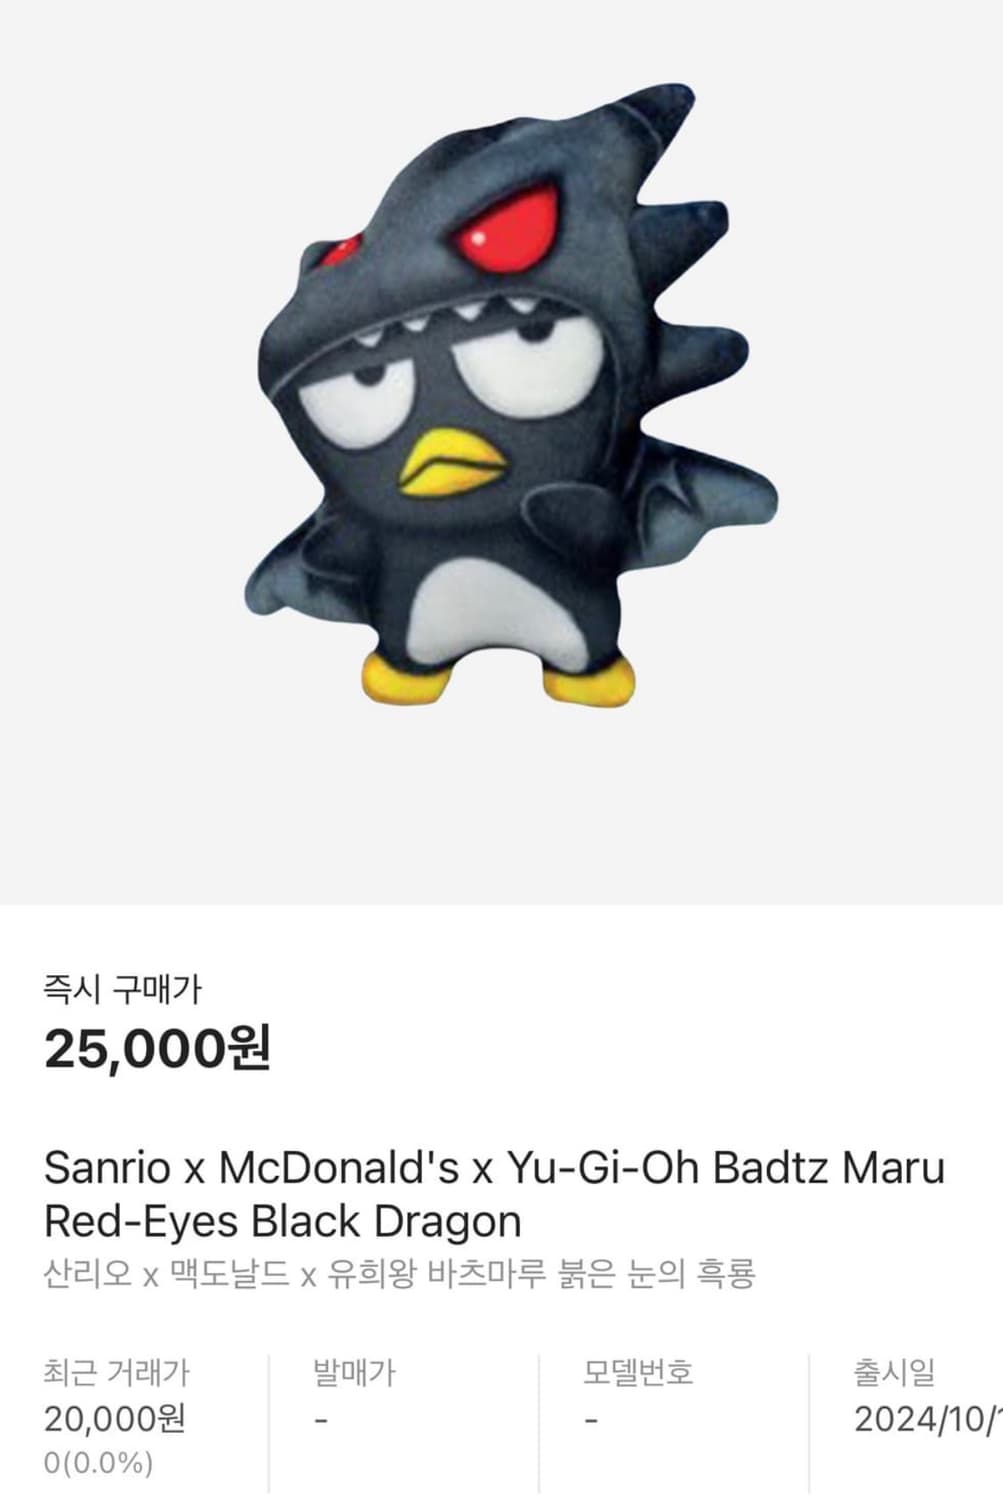Tap the 최근 거래가 heading
1003x1500 pixels.
[x=116, y=1371]
